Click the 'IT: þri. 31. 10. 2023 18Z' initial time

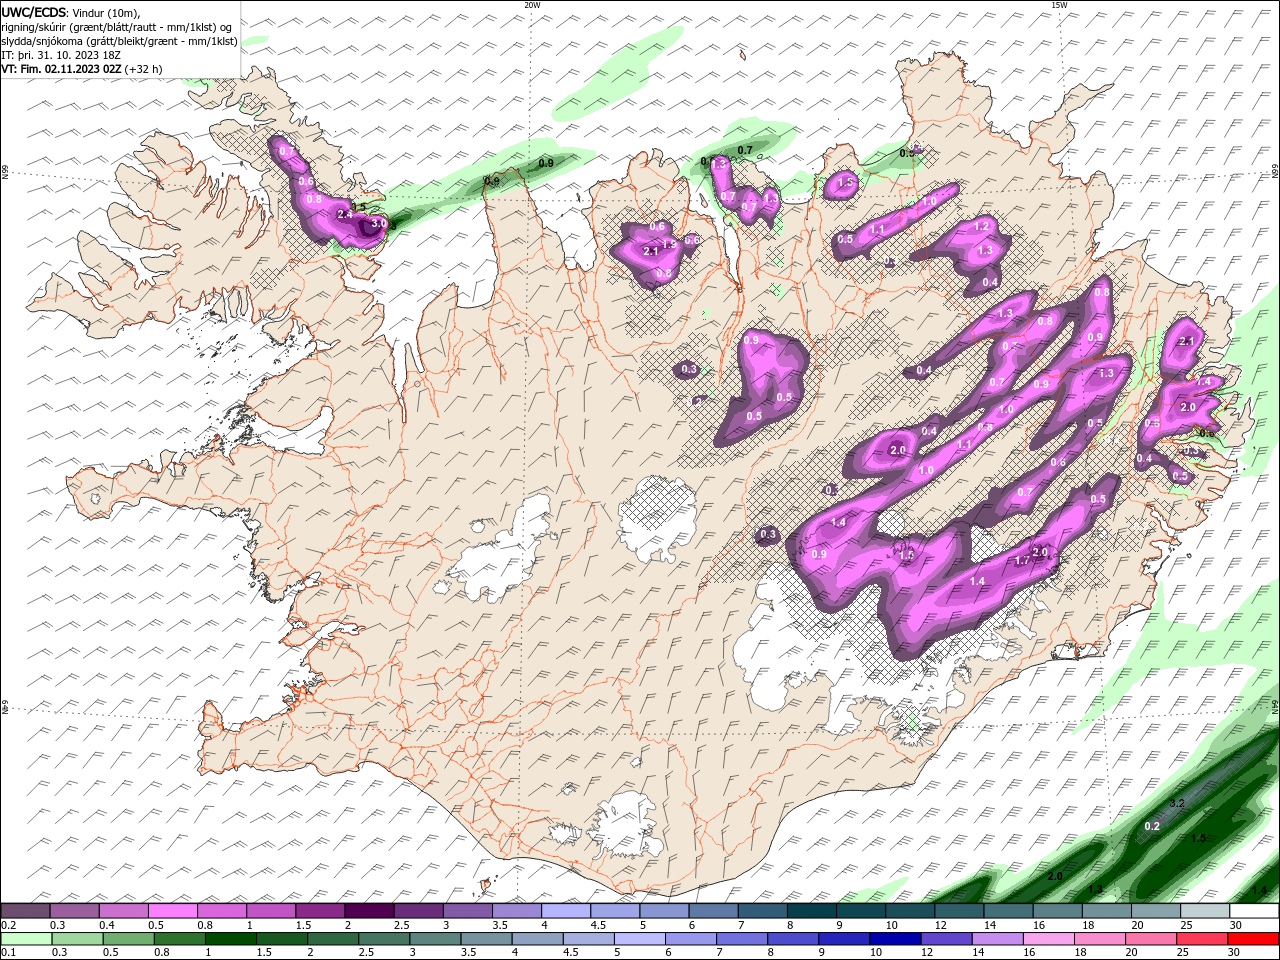pos(61,55)
